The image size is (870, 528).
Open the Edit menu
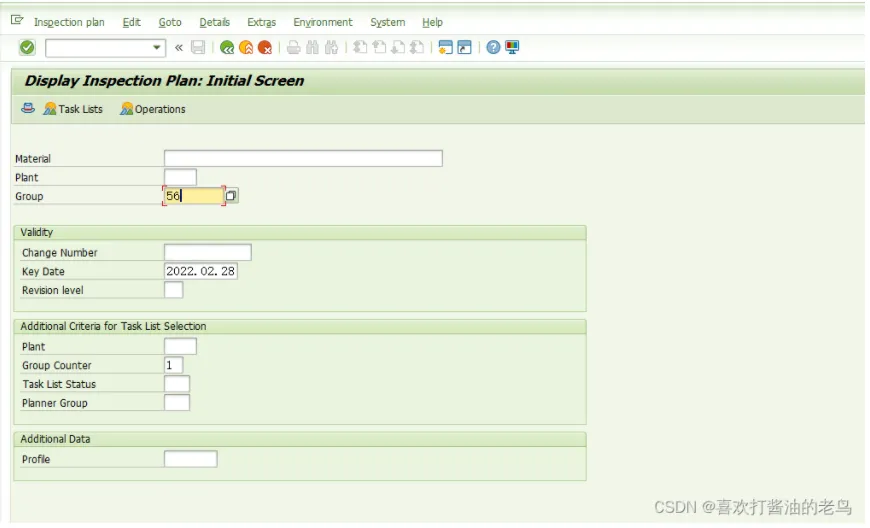(131, 22)
